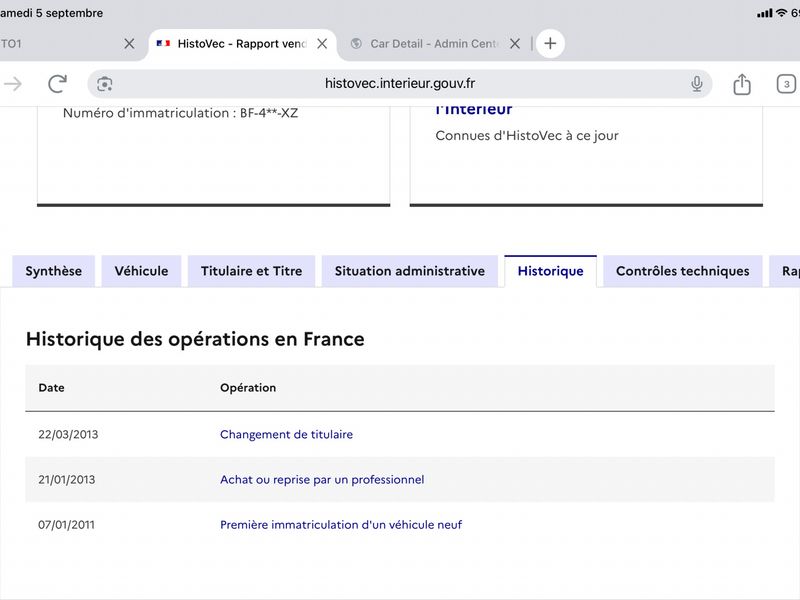This screenshot has width=800, height=600.
Task: Add a new browser tab
Action: [x=550, y=43]
